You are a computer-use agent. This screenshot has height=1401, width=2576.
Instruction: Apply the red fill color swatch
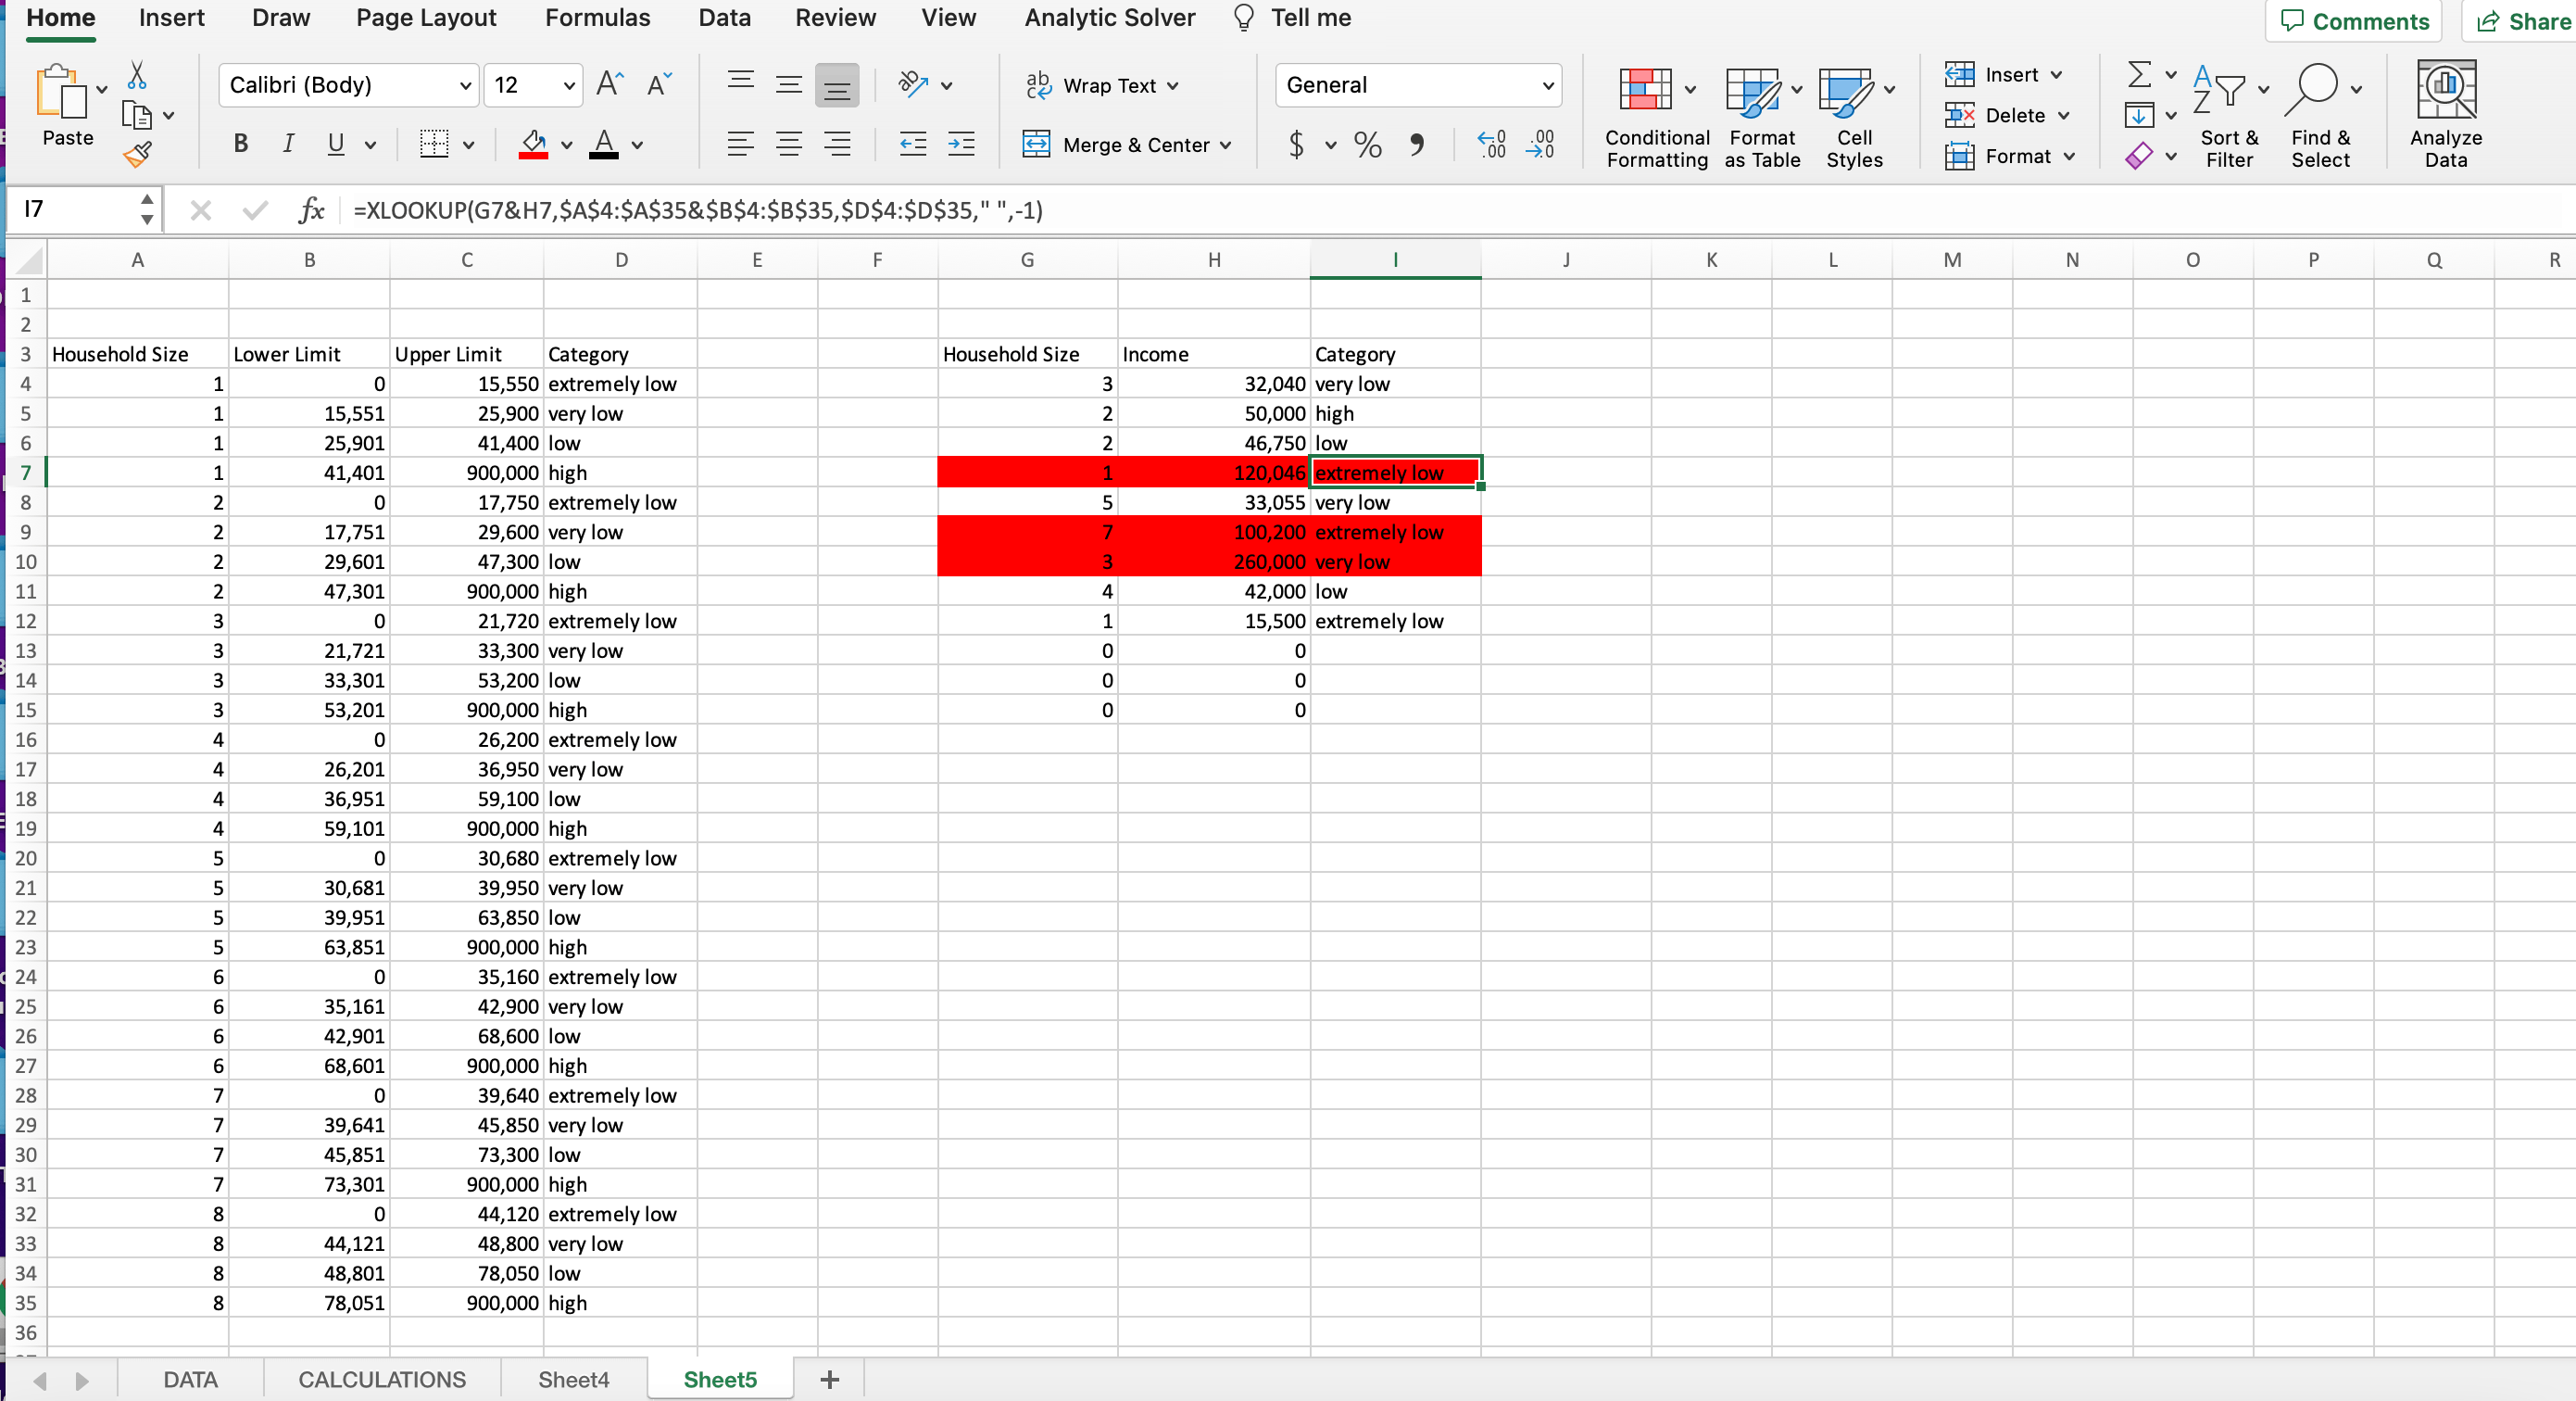coord(533,145)
